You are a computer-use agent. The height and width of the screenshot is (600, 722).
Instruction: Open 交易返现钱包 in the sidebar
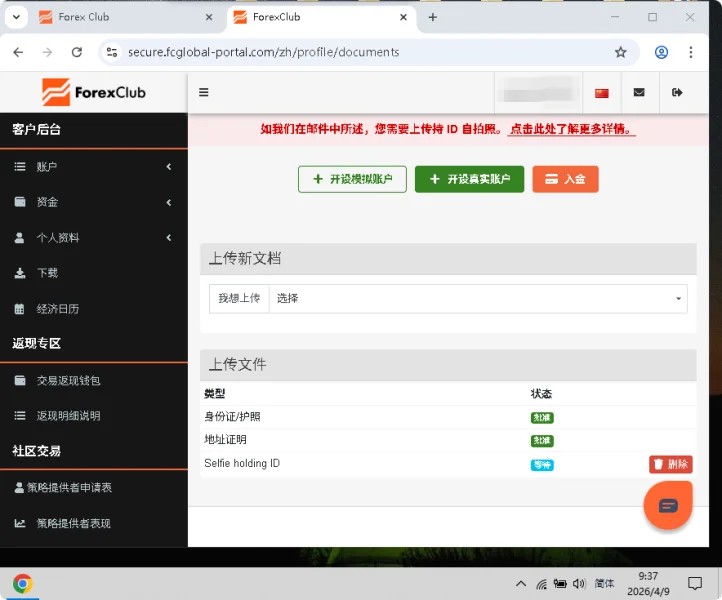coord(94,381)
